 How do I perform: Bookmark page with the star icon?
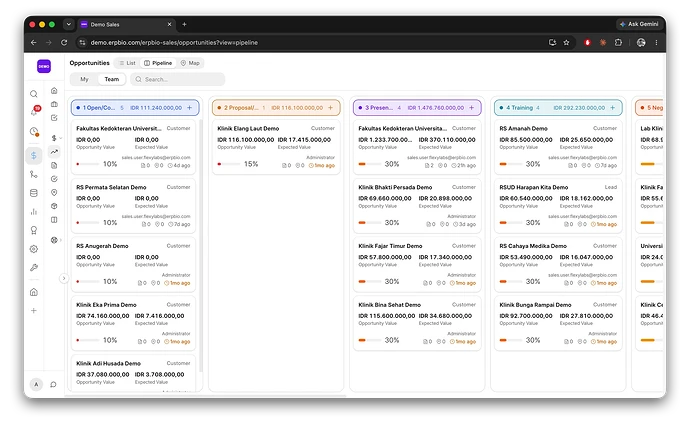[566, 43]
